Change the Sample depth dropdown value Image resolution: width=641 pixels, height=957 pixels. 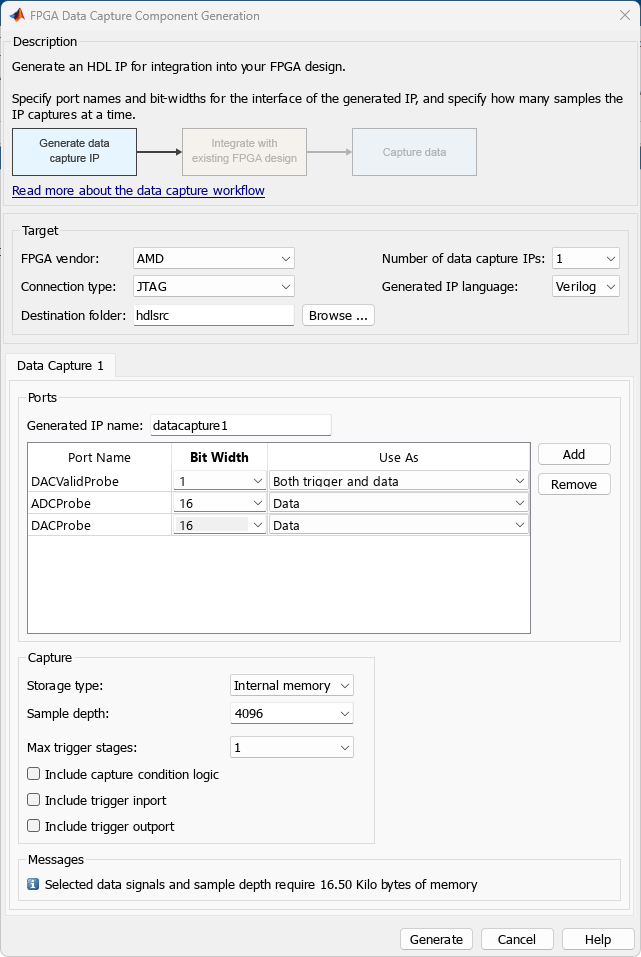tap(291, 714)
